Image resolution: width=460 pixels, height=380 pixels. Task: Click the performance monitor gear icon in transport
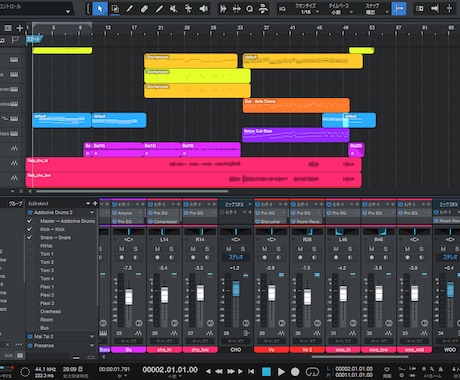coord(25,372)
